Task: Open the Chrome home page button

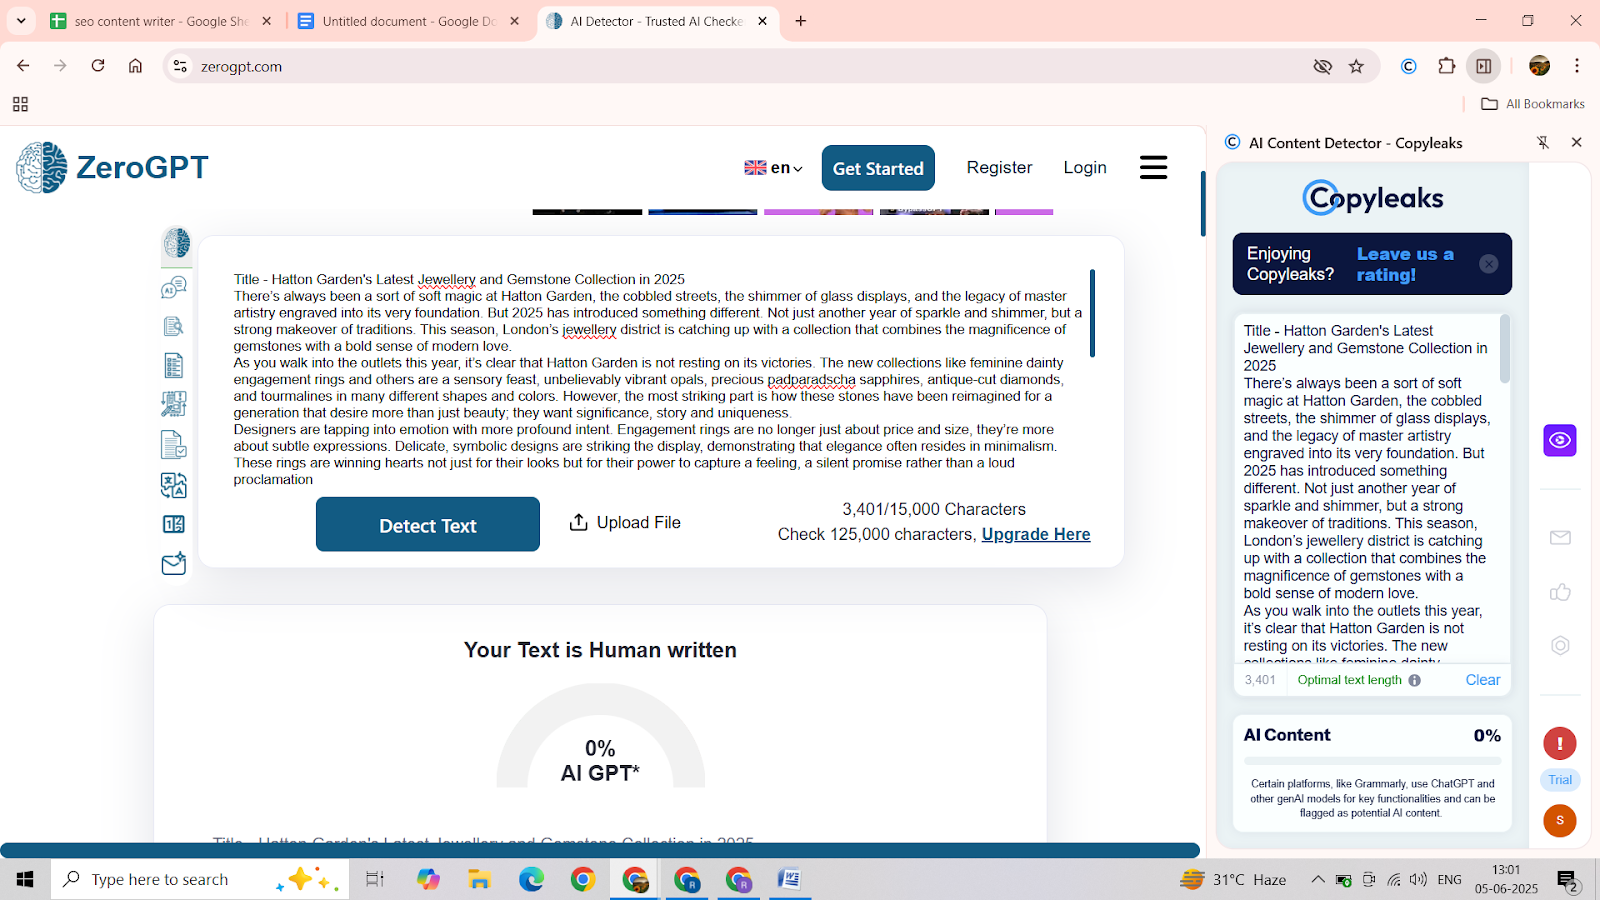Action: (135, 66)
